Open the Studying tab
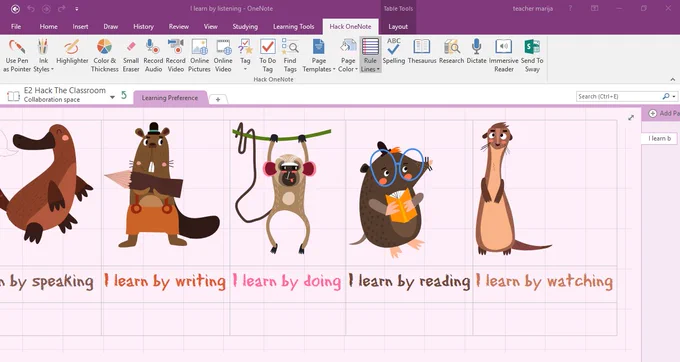 point(245,26)
